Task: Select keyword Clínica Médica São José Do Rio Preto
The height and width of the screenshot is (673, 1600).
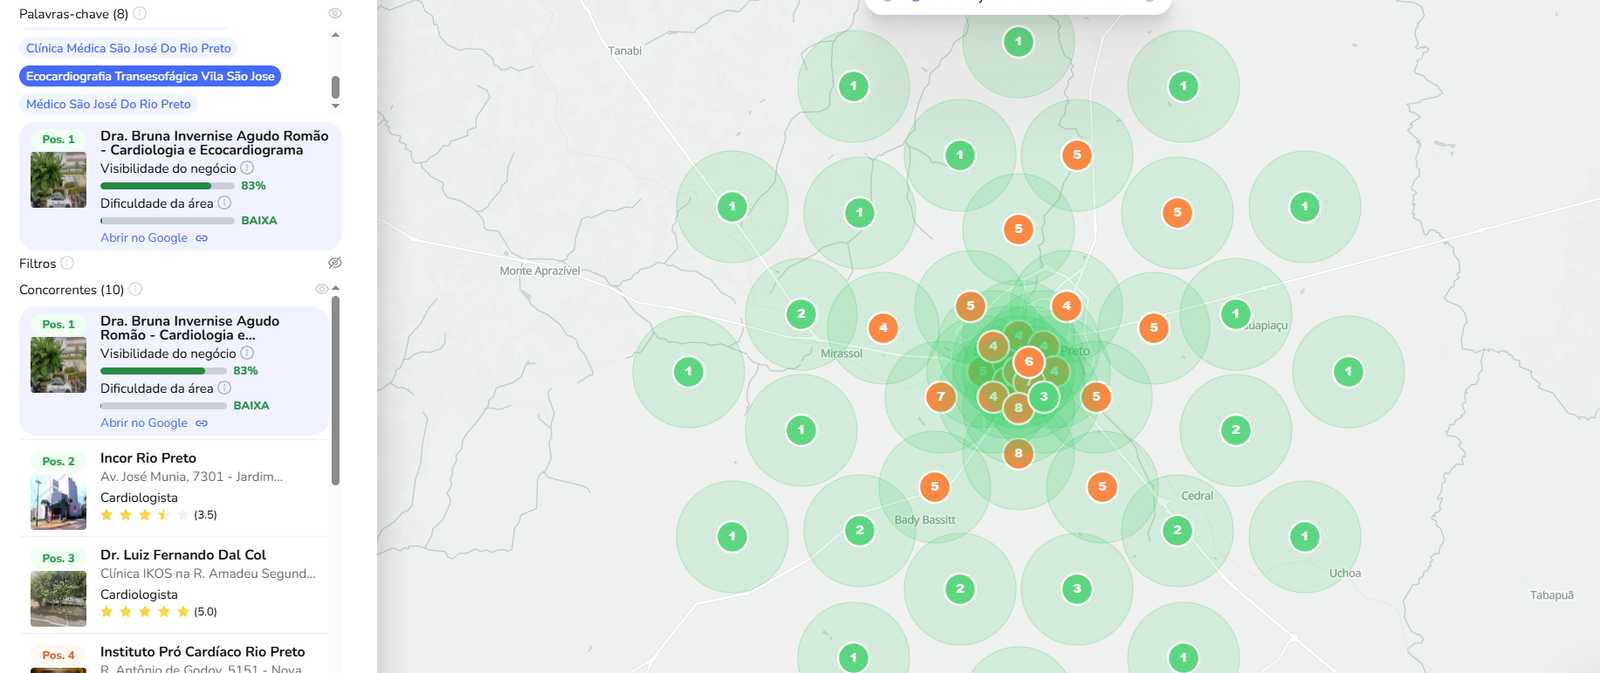Action: (128, 48)
